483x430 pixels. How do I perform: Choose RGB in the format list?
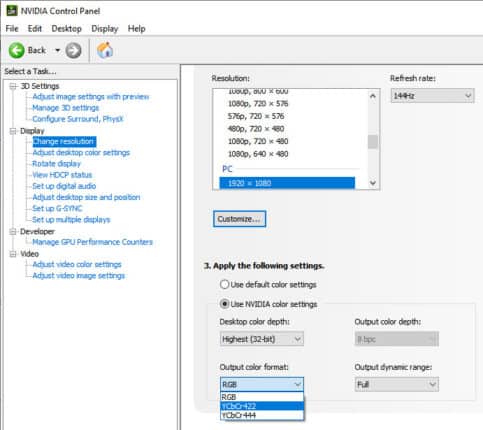click(262, 397)
